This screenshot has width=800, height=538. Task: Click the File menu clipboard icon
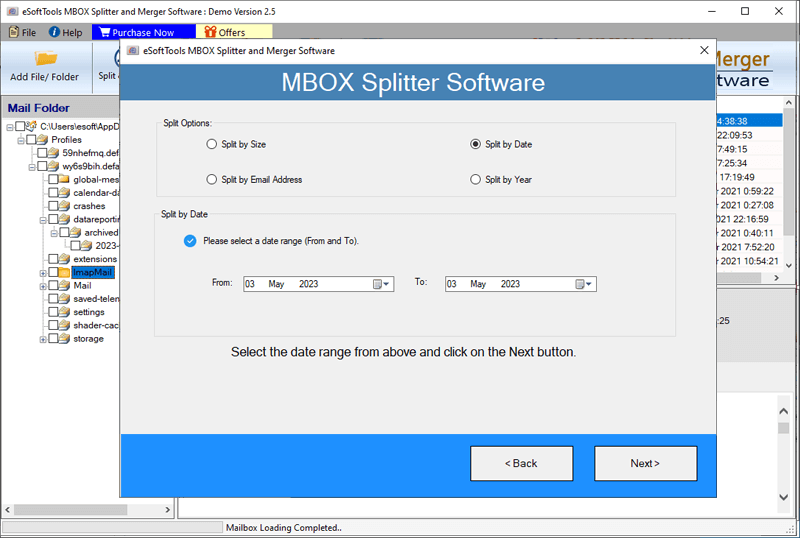tap(14, 32)
